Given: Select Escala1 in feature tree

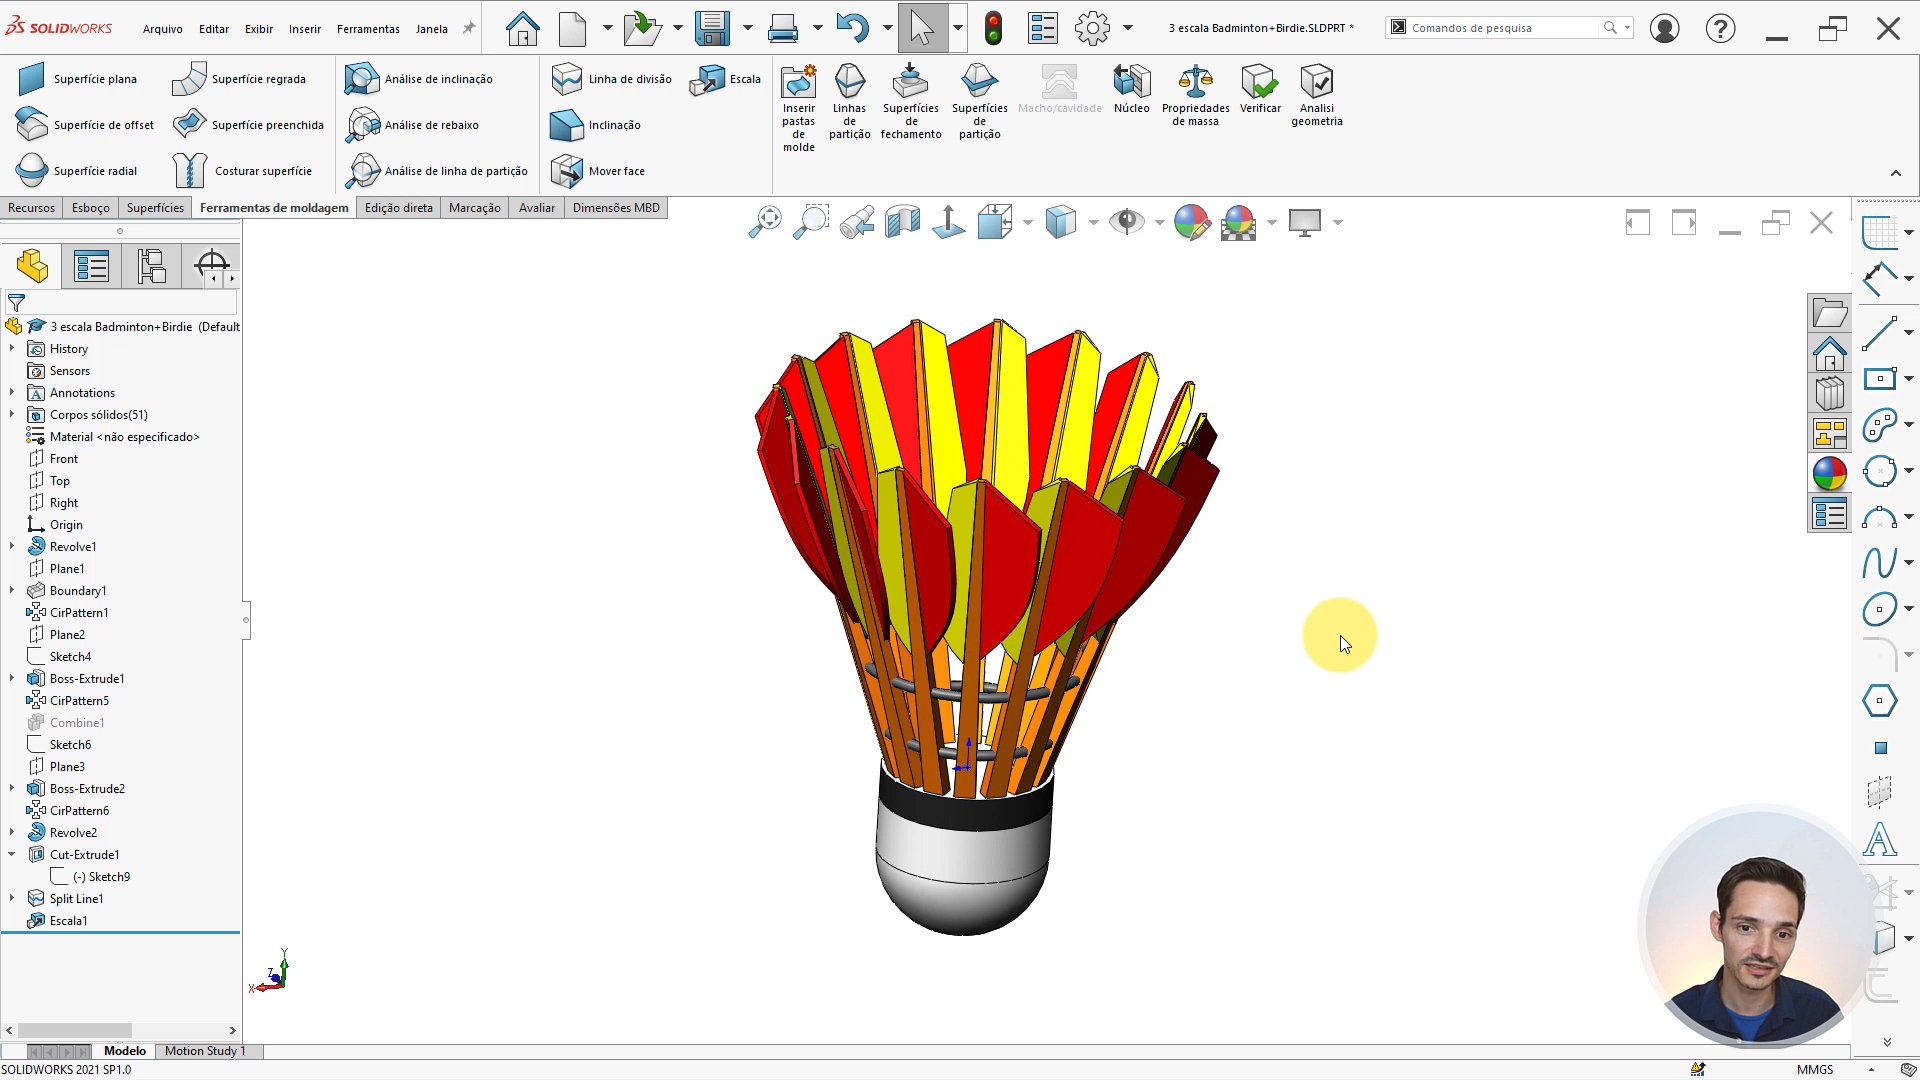Looking at the screenshot, I should click(x=69, y=921).
